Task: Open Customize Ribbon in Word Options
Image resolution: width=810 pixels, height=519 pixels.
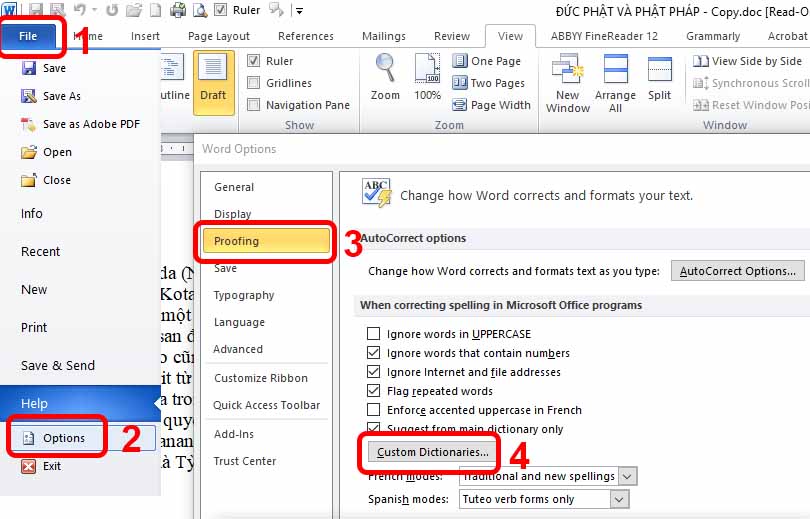Action: 261,378
